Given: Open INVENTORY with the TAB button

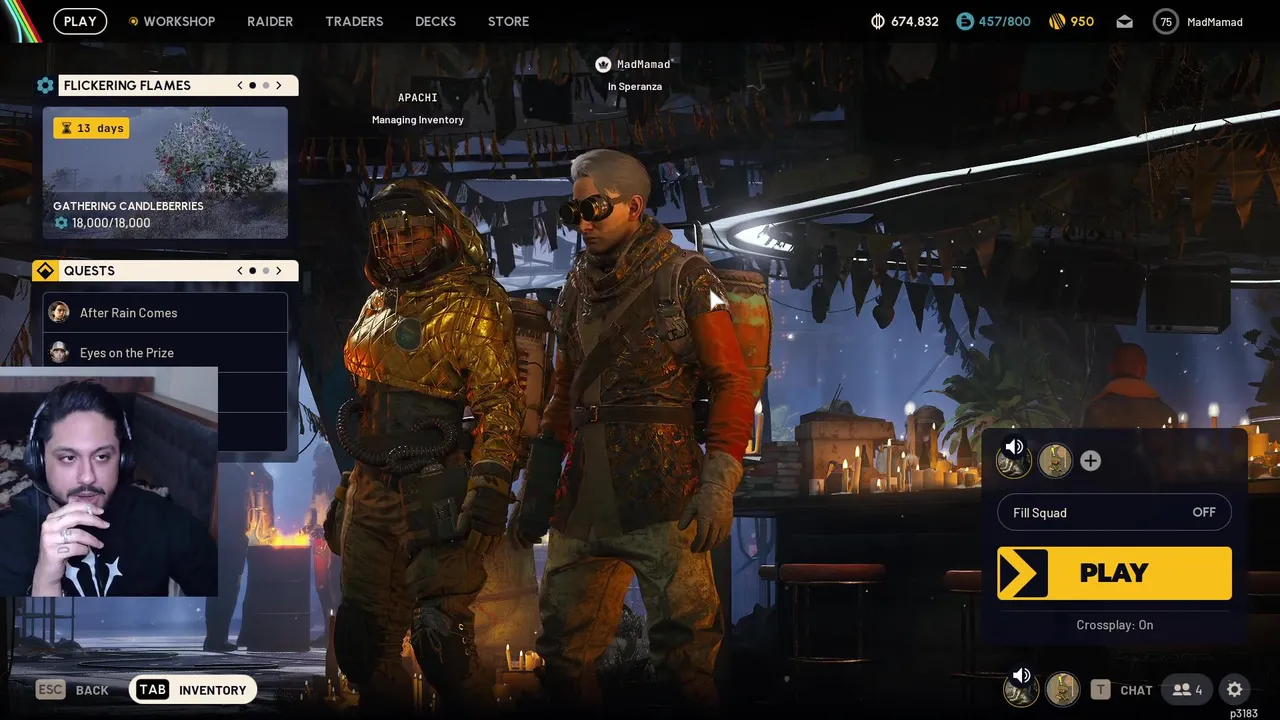Looking at the screenshot, I should [x=193, y=690].
